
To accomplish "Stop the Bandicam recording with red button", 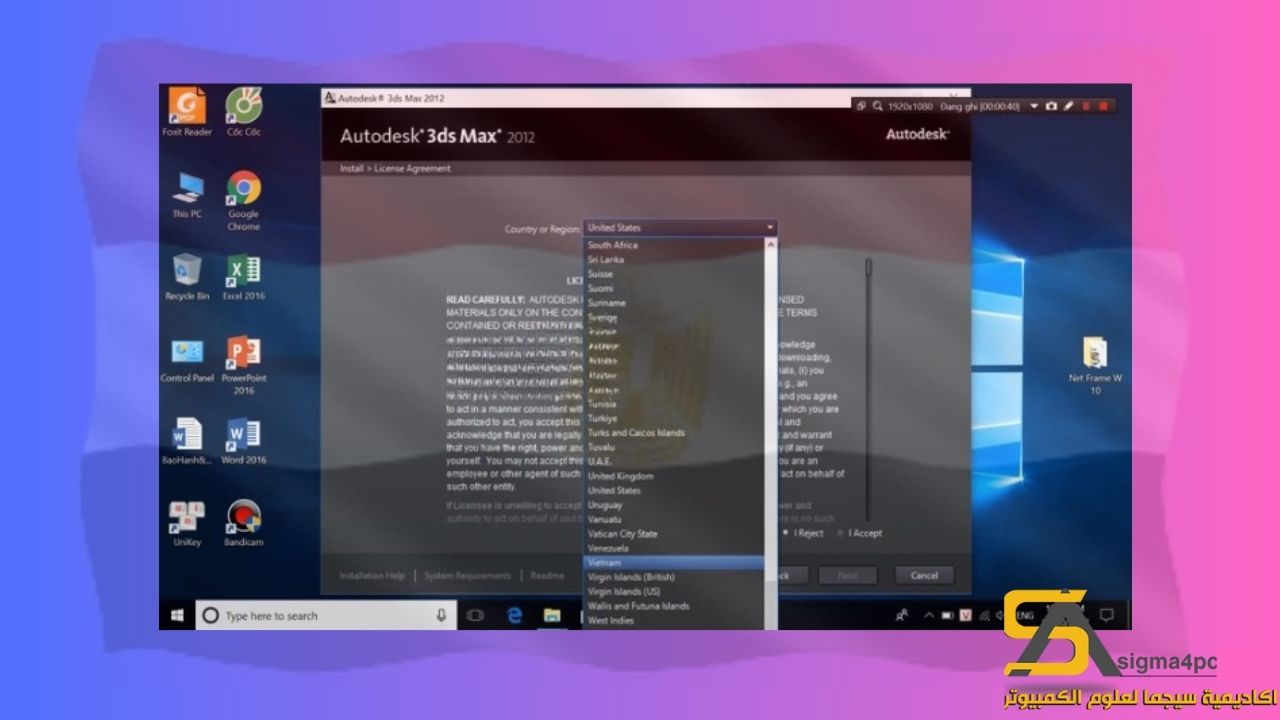I will pyautogui.click(x=1103, y=106).
